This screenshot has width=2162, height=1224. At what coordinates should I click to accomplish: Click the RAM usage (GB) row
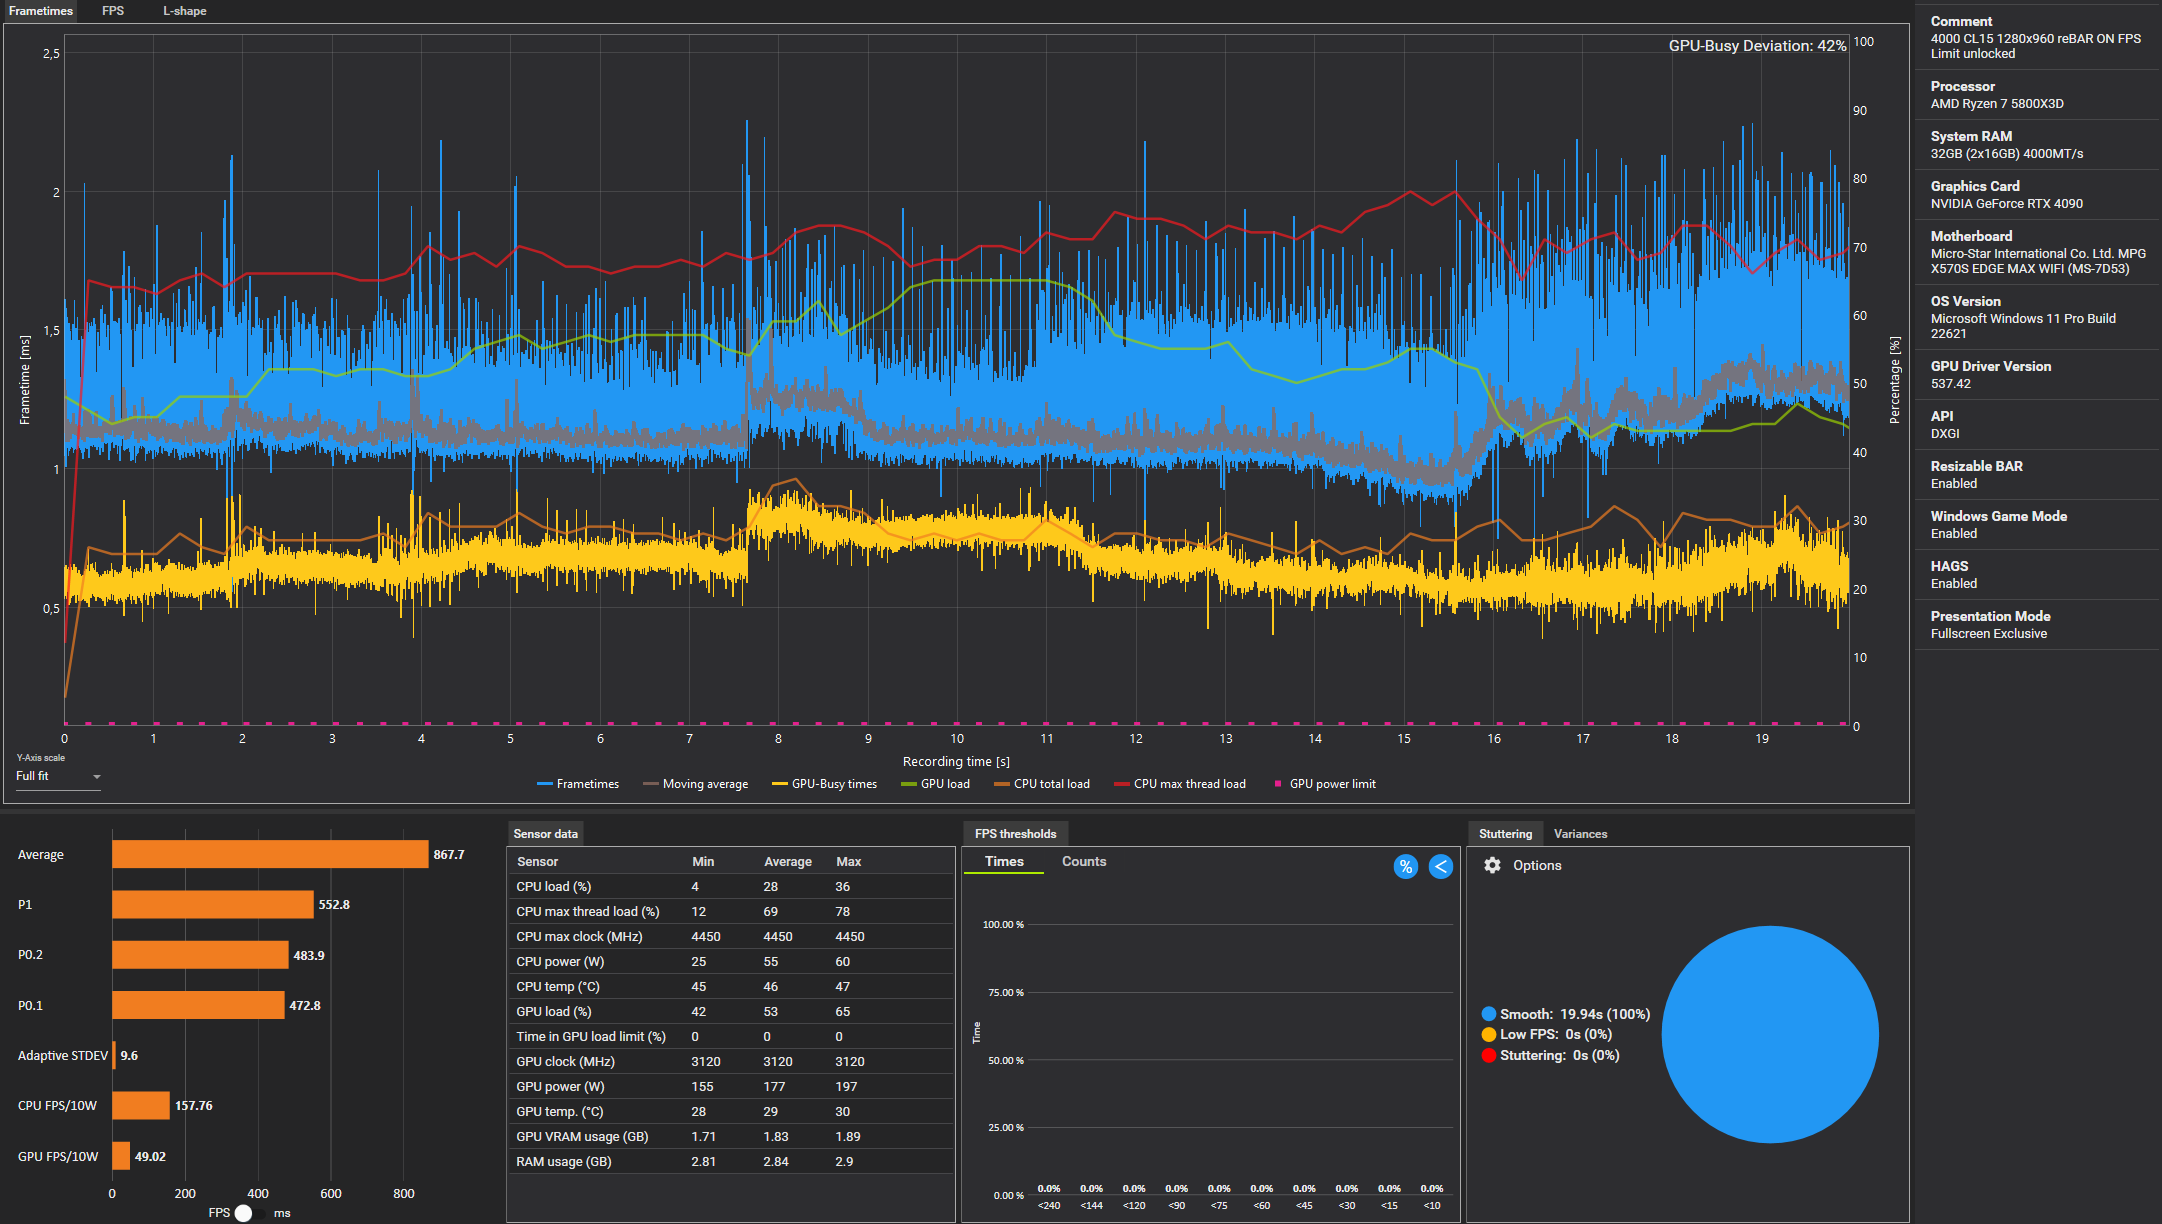(x=731, y=1161)
